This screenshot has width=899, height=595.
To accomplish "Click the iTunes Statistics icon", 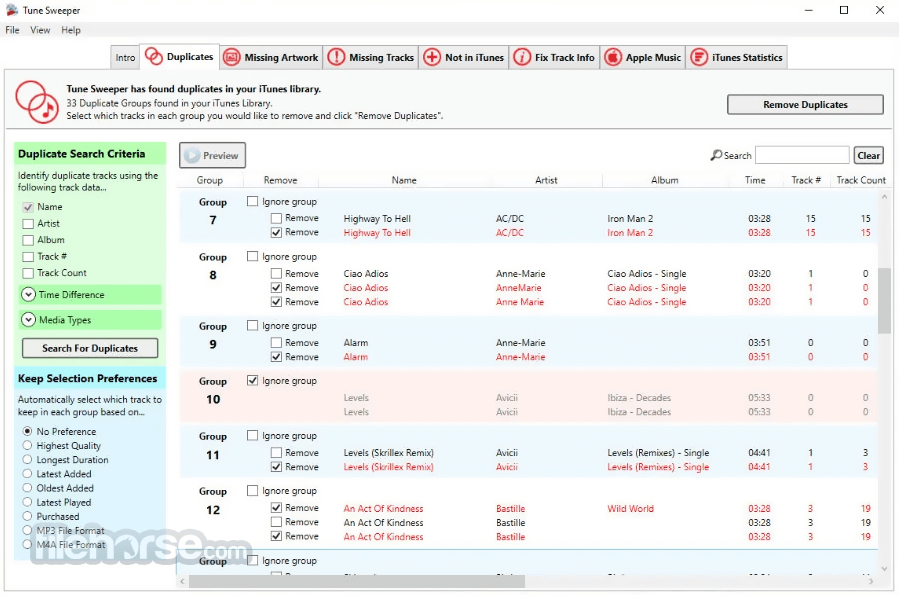I will pos(699,57).
